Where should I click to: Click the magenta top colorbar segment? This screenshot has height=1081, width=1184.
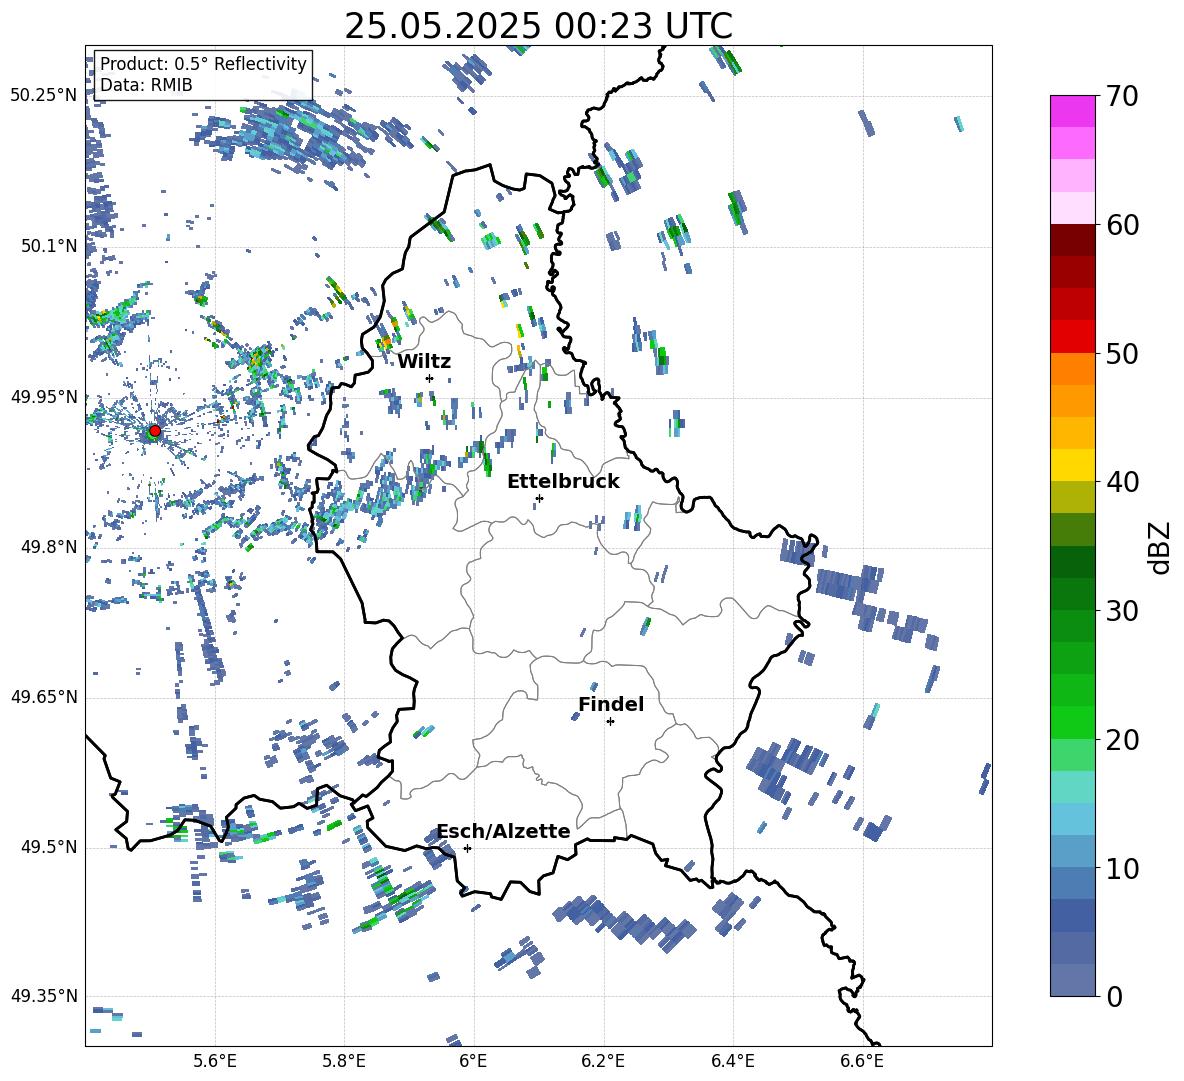click(1072, 111)
